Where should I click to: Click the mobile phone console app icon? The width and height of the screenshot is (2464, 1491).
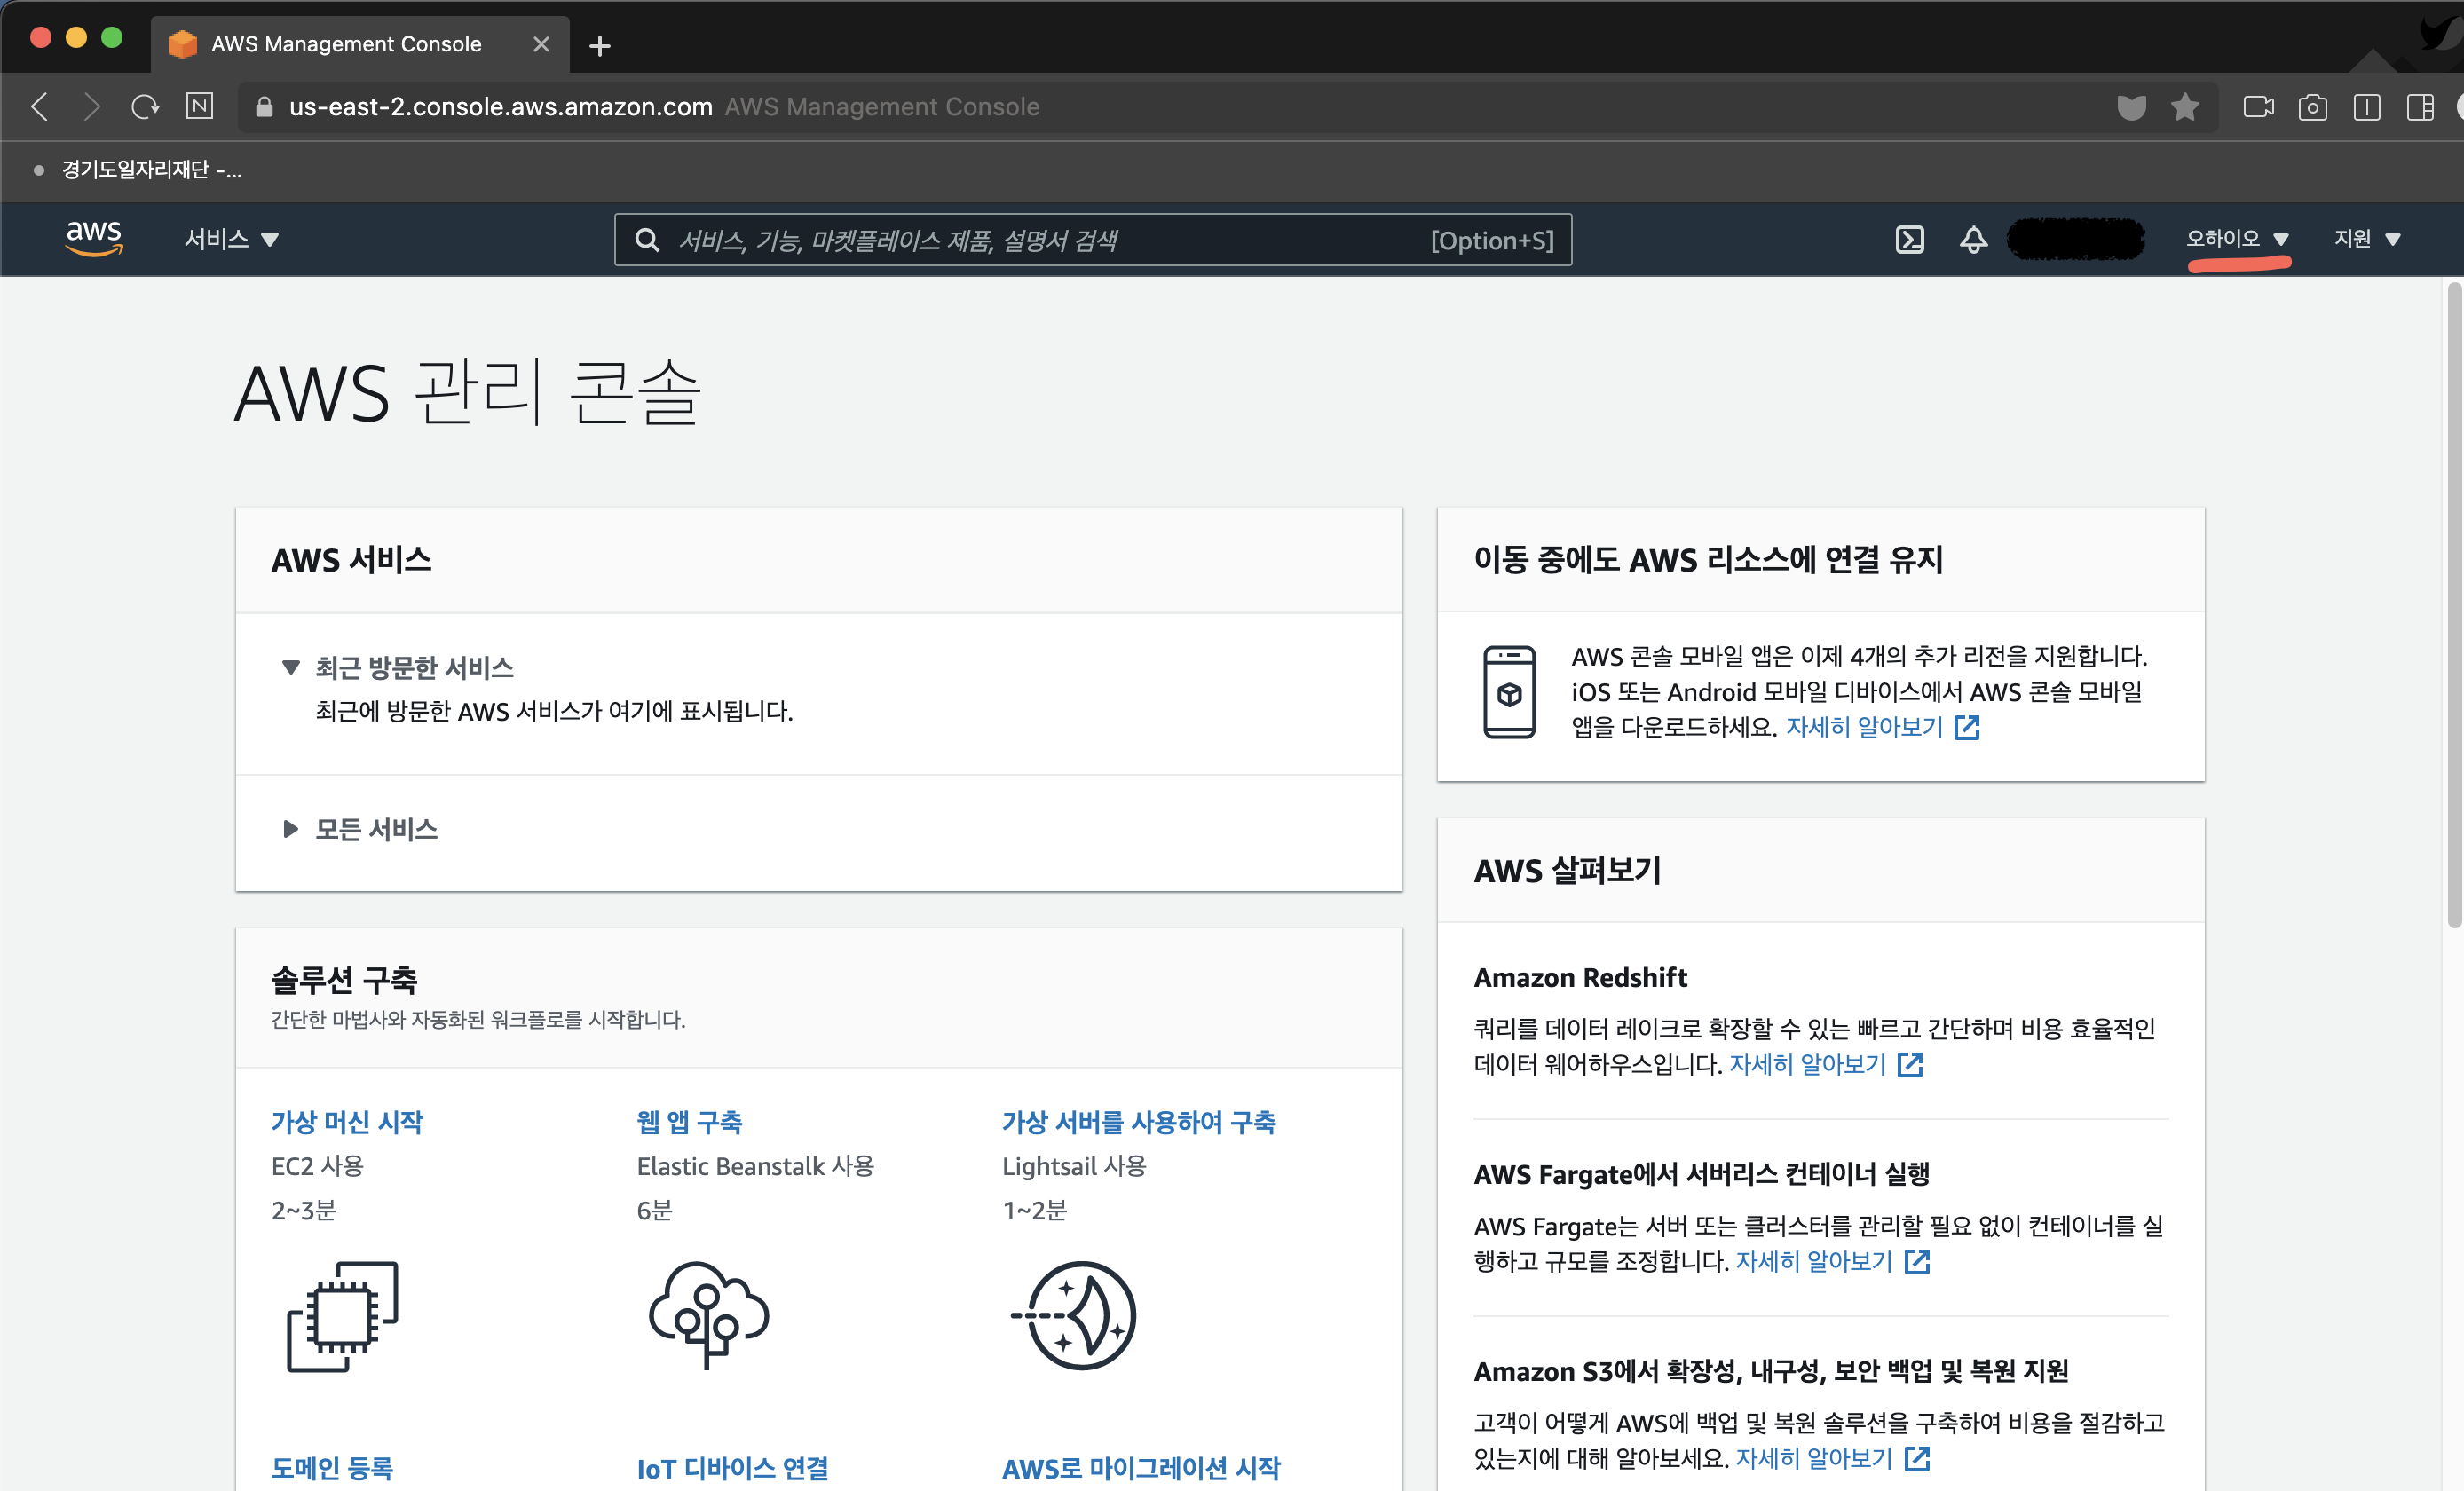click(x=1508, y=692)
